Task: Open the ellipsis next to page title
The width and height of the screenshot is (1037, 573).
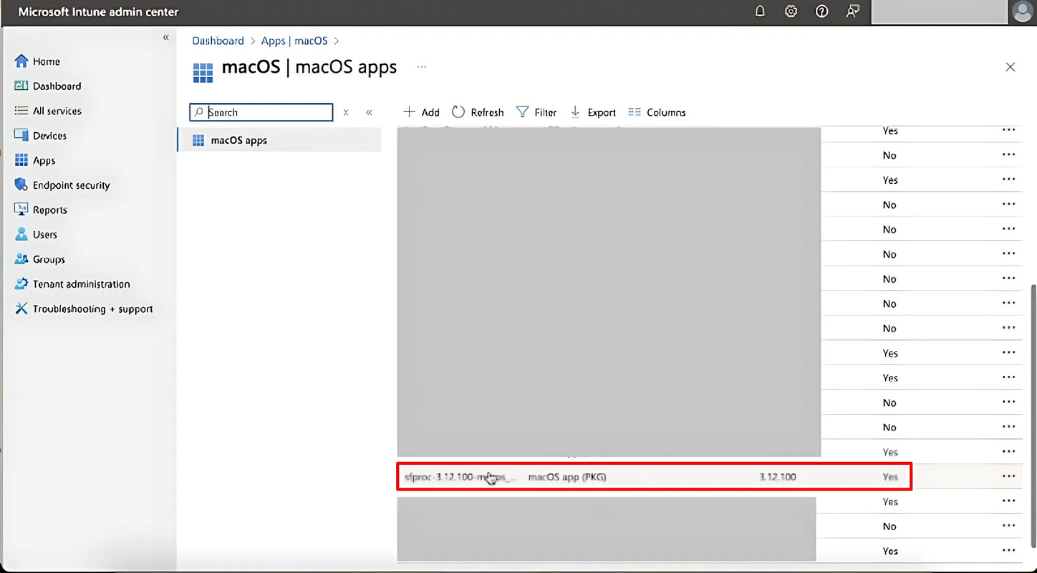Action: (421, 67)
